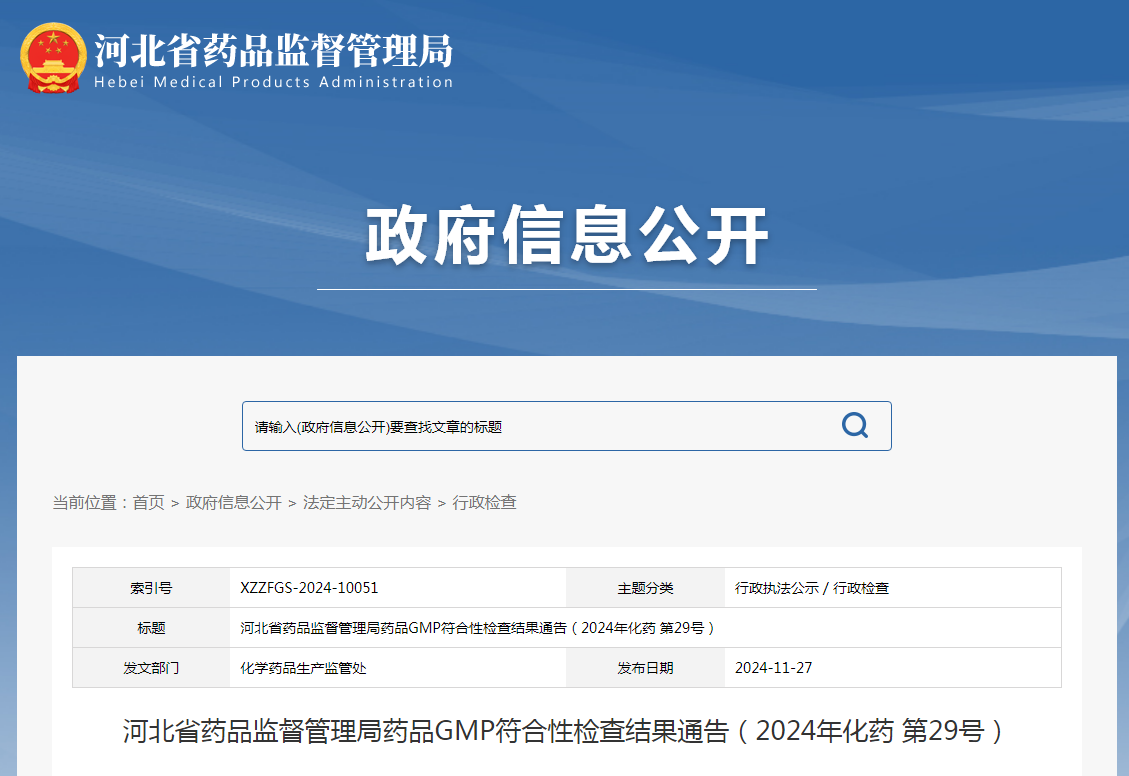Go to 政府信息公开 breadcrumb link
Screen dimensions: 1129x776
(x=233, y=502)
